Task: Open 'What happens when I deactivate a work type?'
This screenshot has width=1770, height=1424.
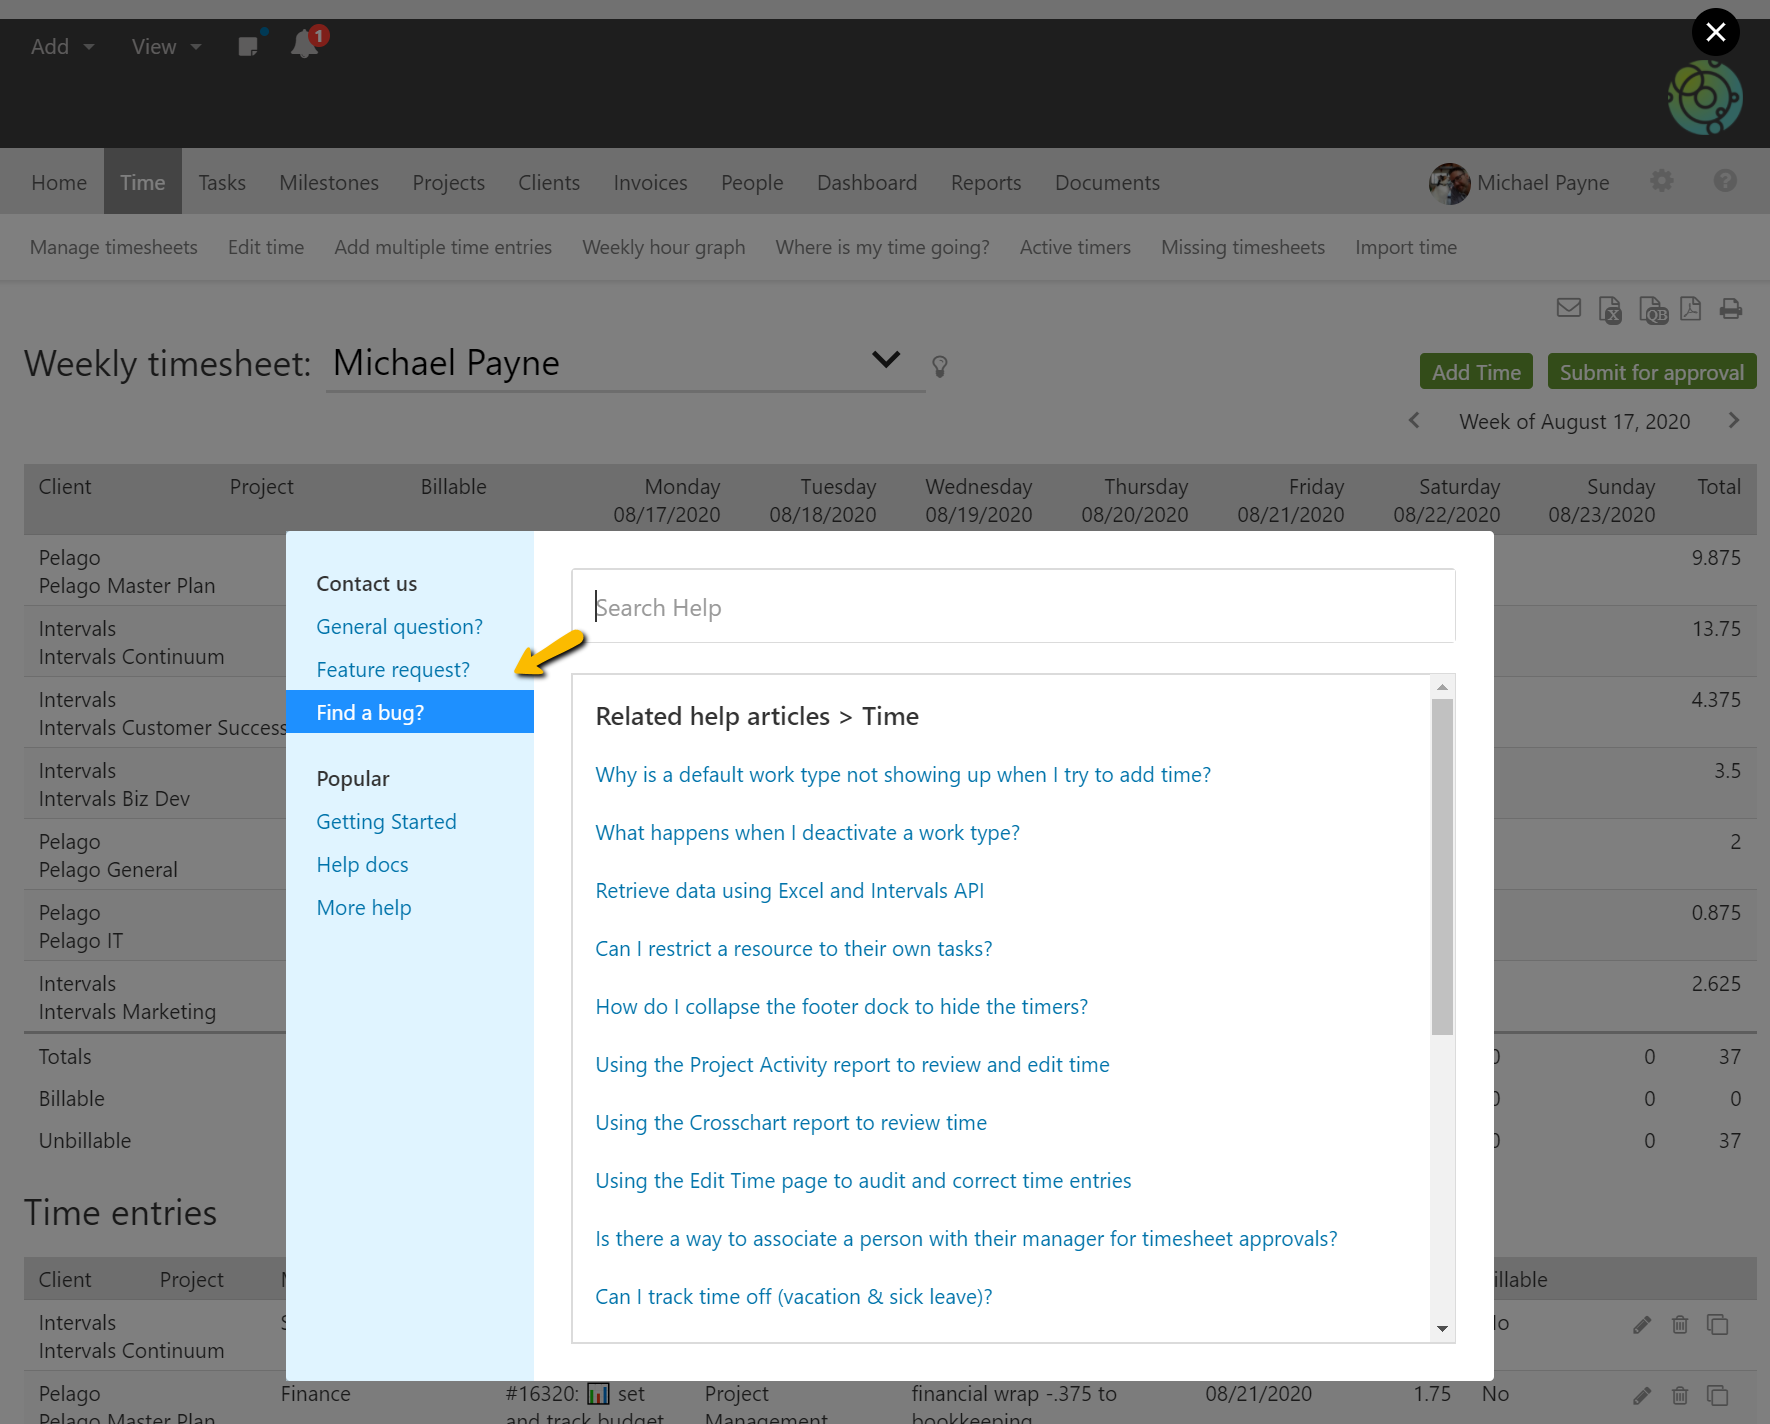Action: click(x=807, y=833)
